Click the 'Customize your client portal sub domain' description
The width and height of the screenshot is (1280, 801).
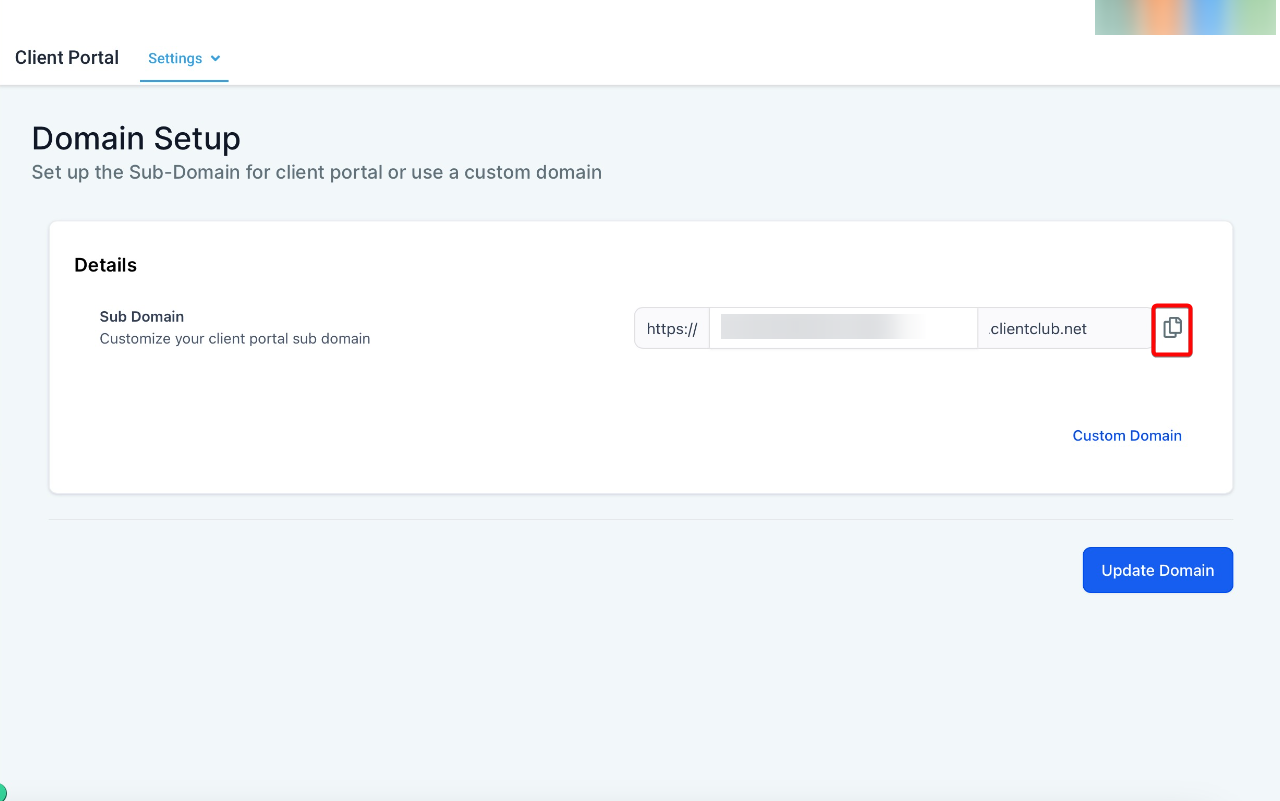[235, 339]
